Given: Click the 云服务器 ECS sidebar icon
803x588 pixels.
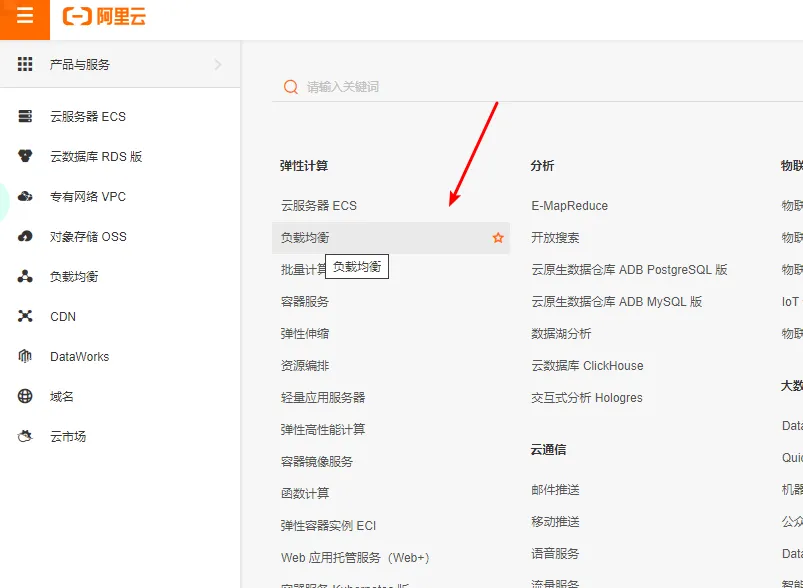Looking at the screenshot, I should [x=25, y=116].
